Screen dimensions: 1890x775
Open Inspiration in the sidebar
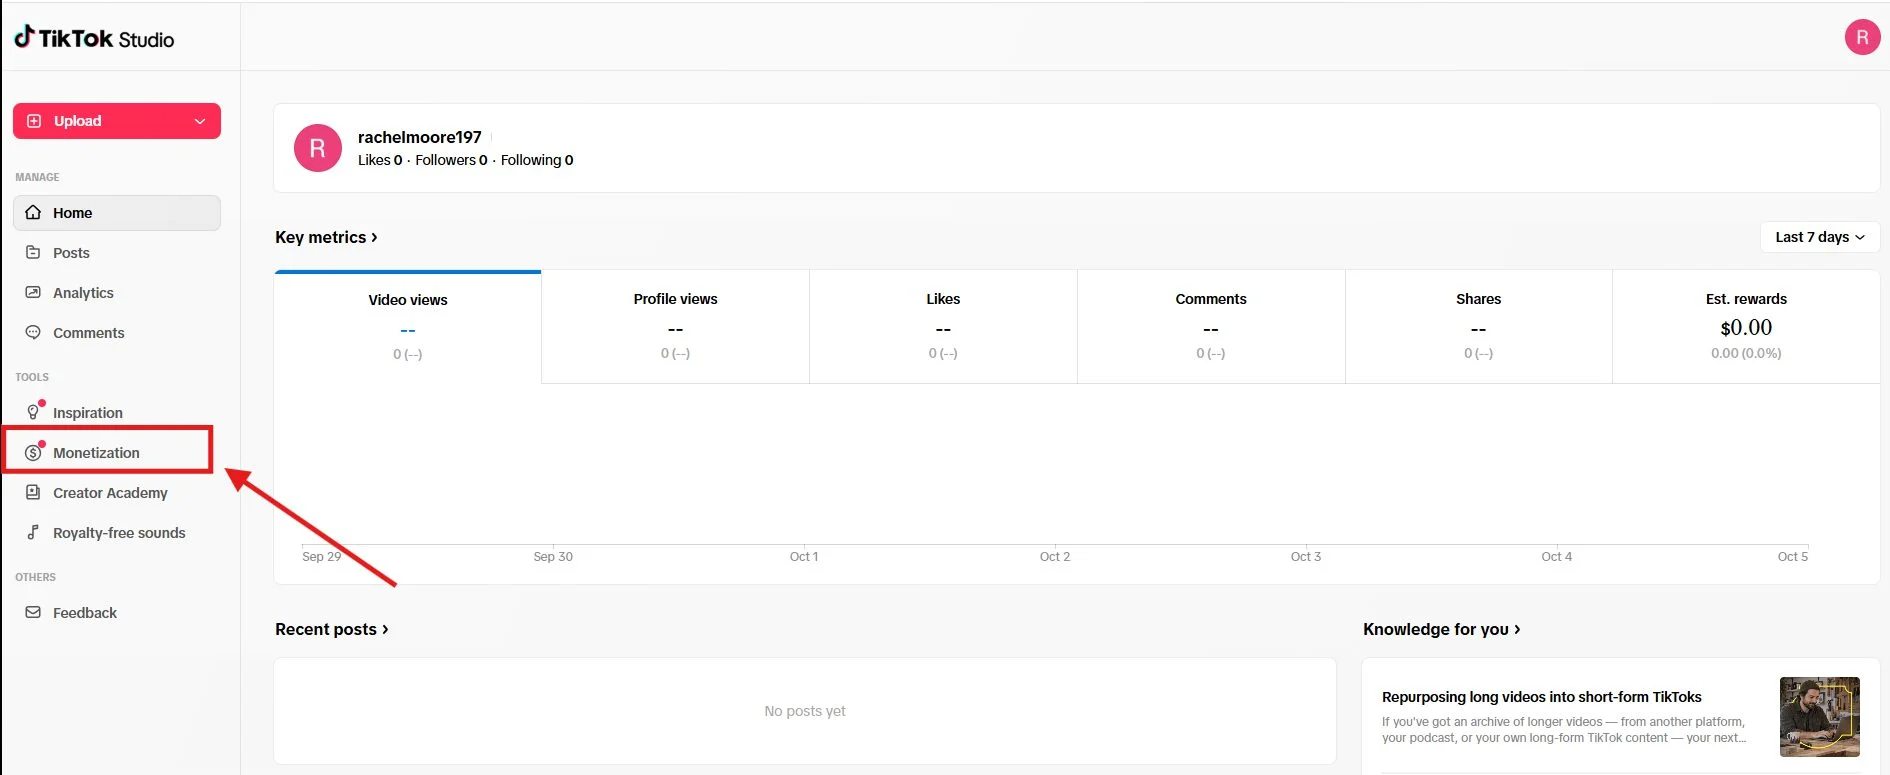point(117,413)
